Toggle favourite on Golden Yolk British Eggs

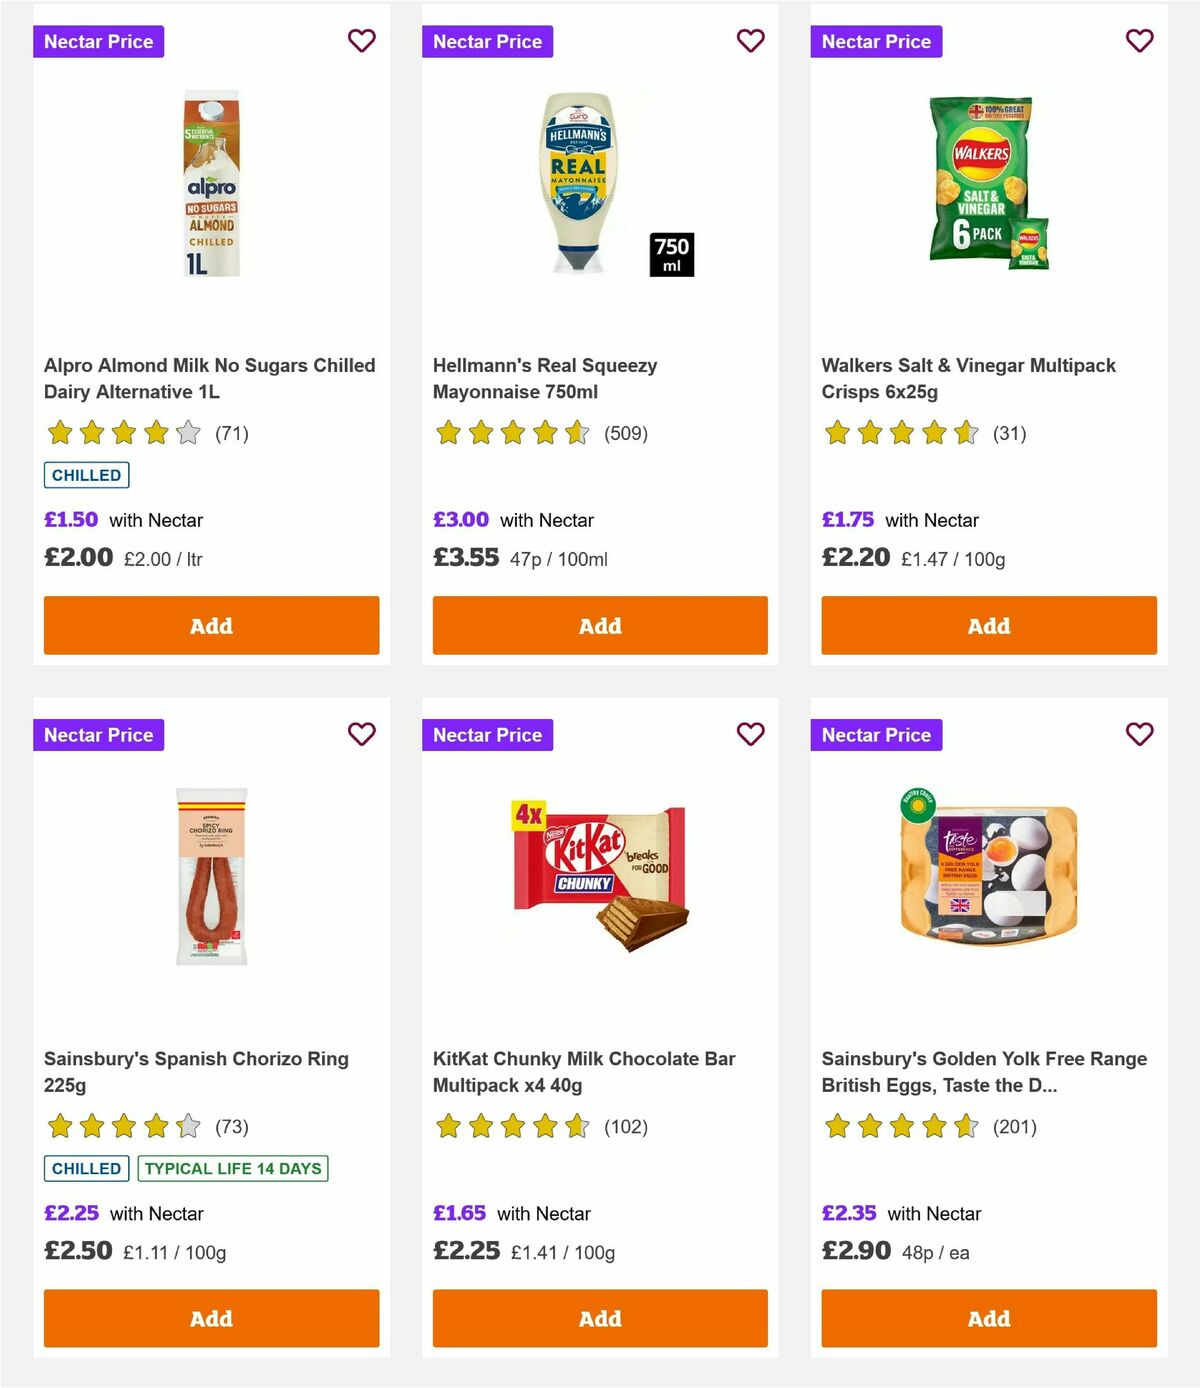[1139, 734]
